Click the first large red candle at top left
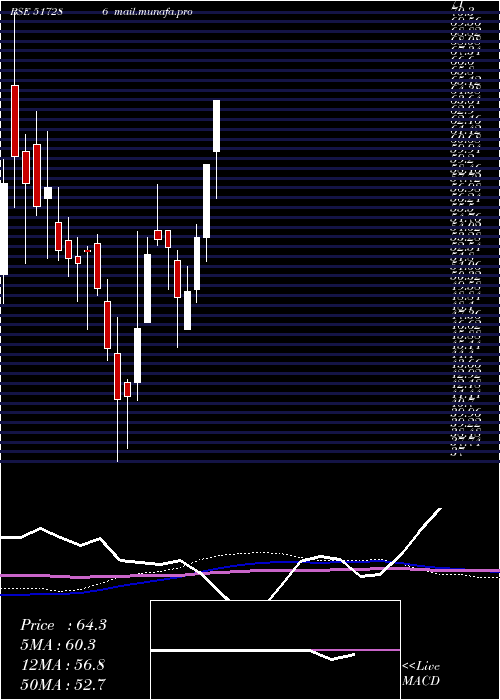500x700 pixels. click(15, 121)
